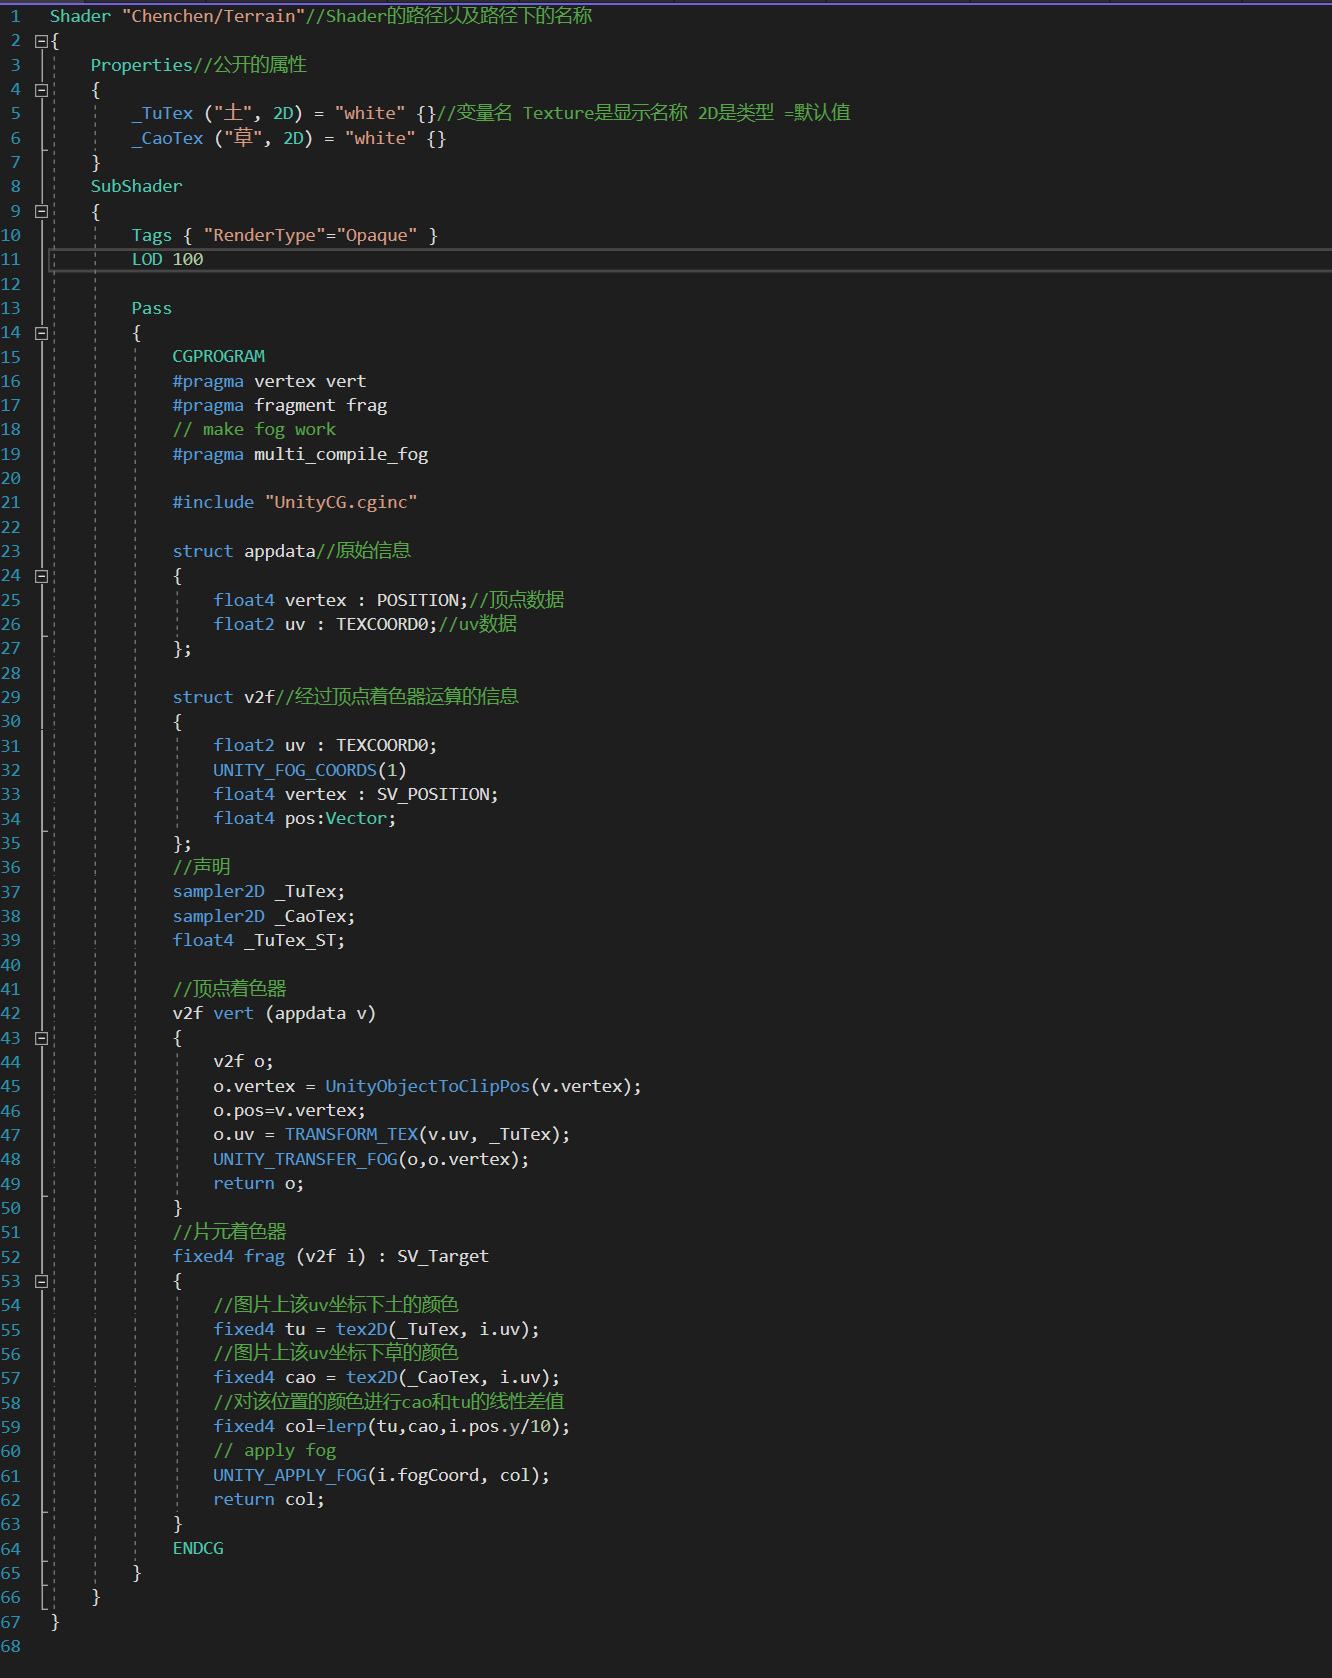Click line number 11 in the gutter
The height and width of the screenshot is (1678, 1332).
11,260
